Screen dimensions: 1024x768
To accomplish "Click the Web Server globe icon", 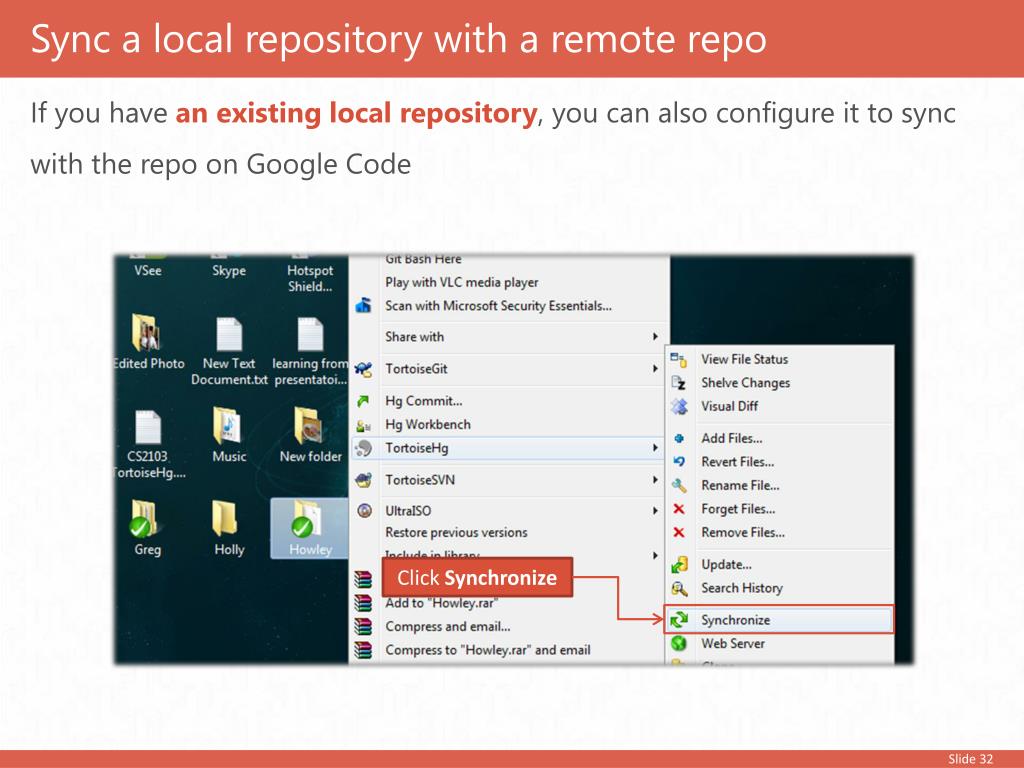I will pos(679,643).
